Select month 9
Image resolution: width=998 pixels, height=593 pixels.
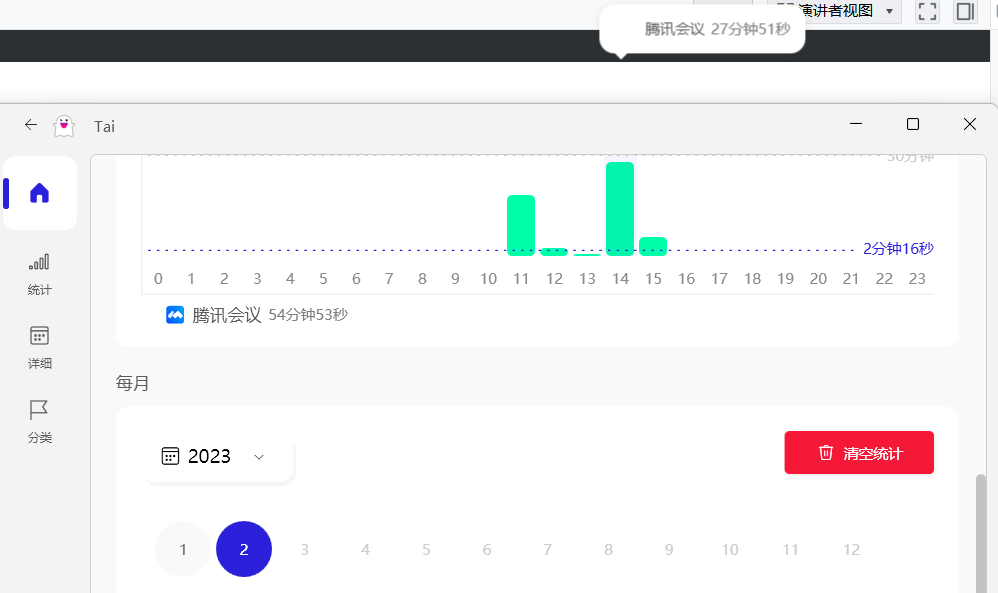click(669, 549)
